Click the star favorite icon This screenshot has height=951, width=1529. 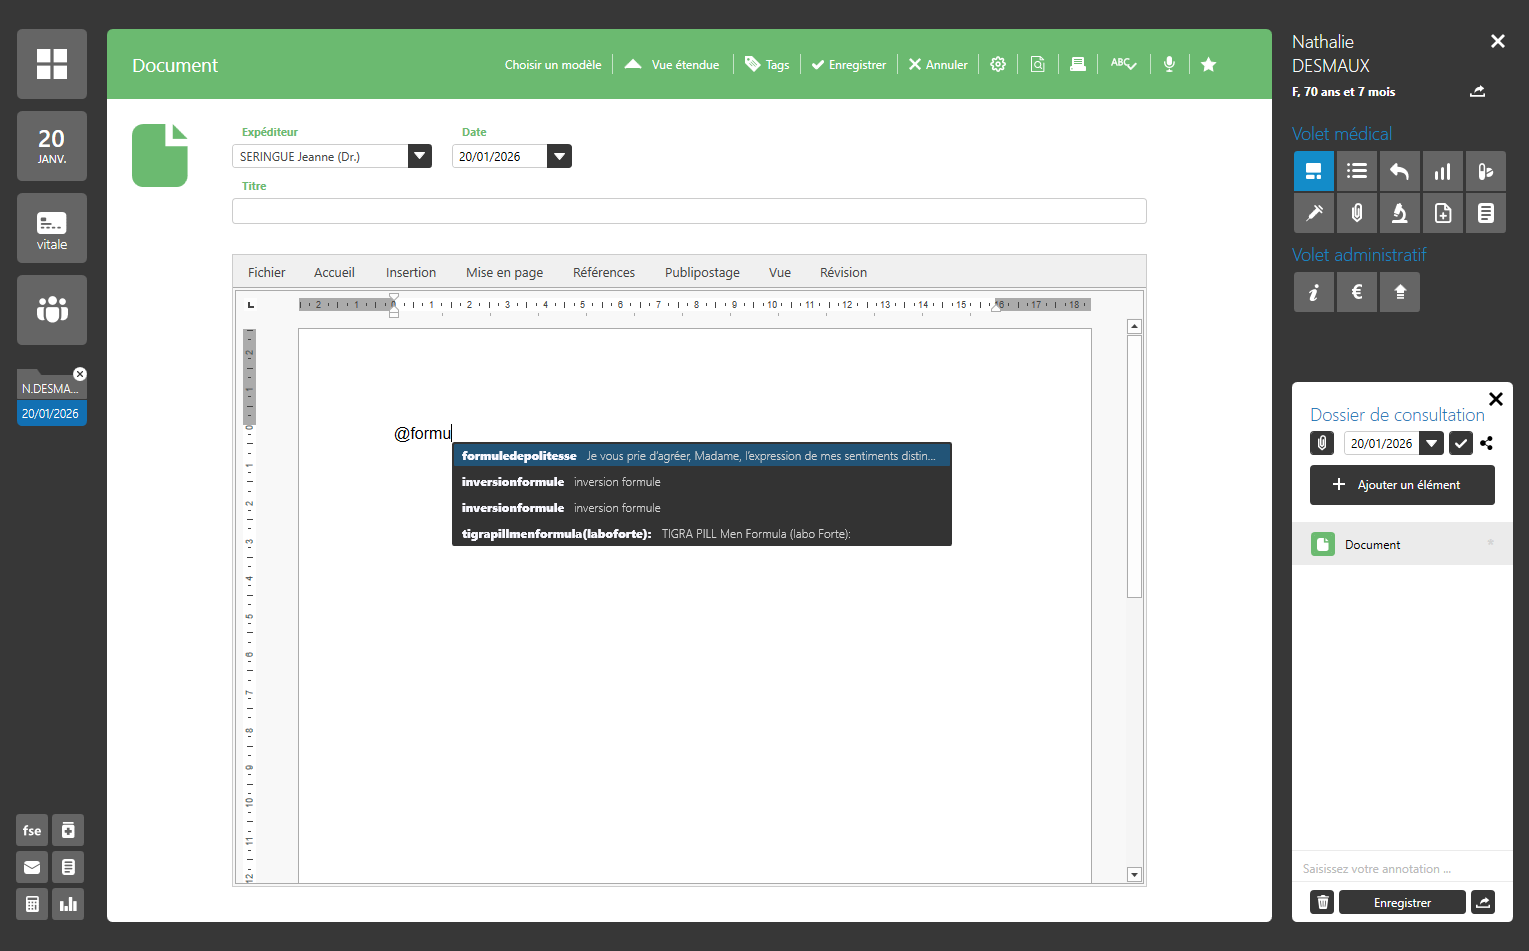(x=1208, y=64)
